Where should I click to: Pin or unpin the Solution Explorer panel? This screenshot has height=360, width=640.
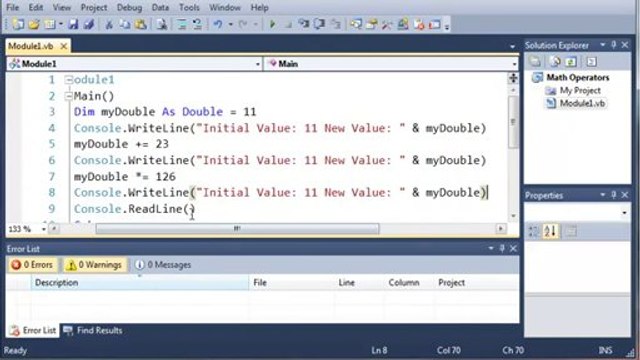(x=613, y=45)
